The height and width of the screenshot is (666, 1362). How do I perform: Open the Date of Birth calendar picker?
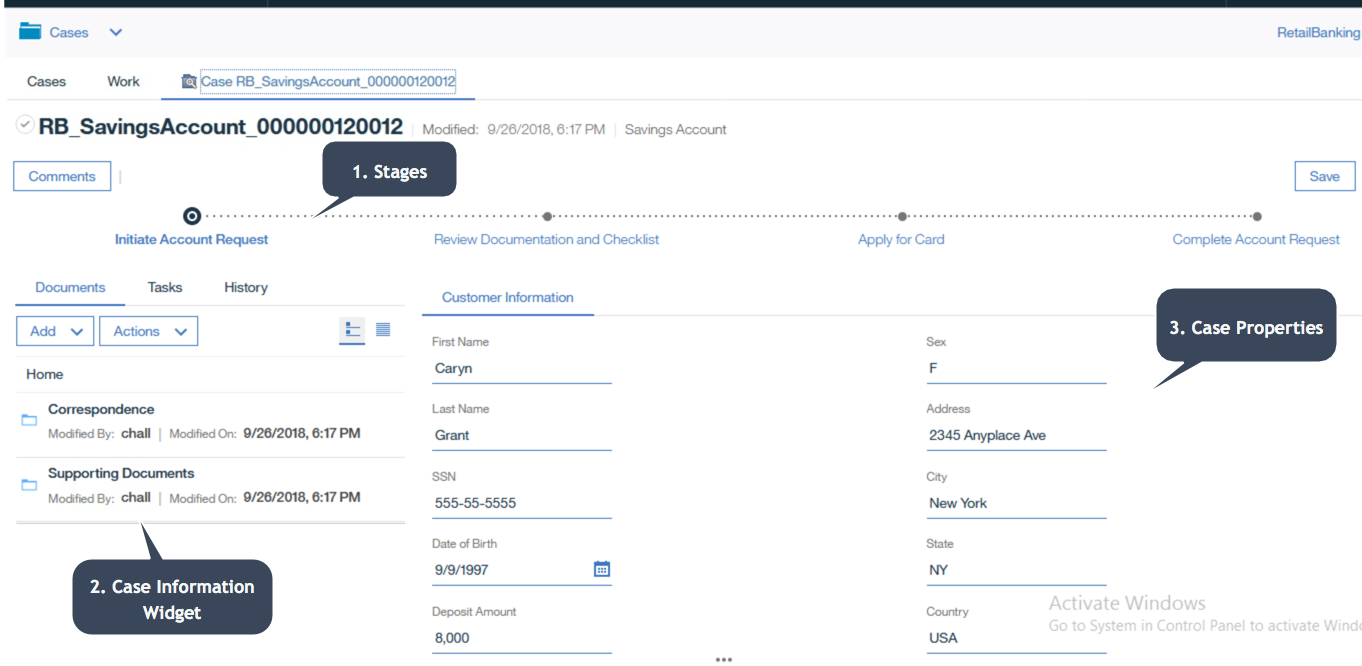click(x=602, y=569)
